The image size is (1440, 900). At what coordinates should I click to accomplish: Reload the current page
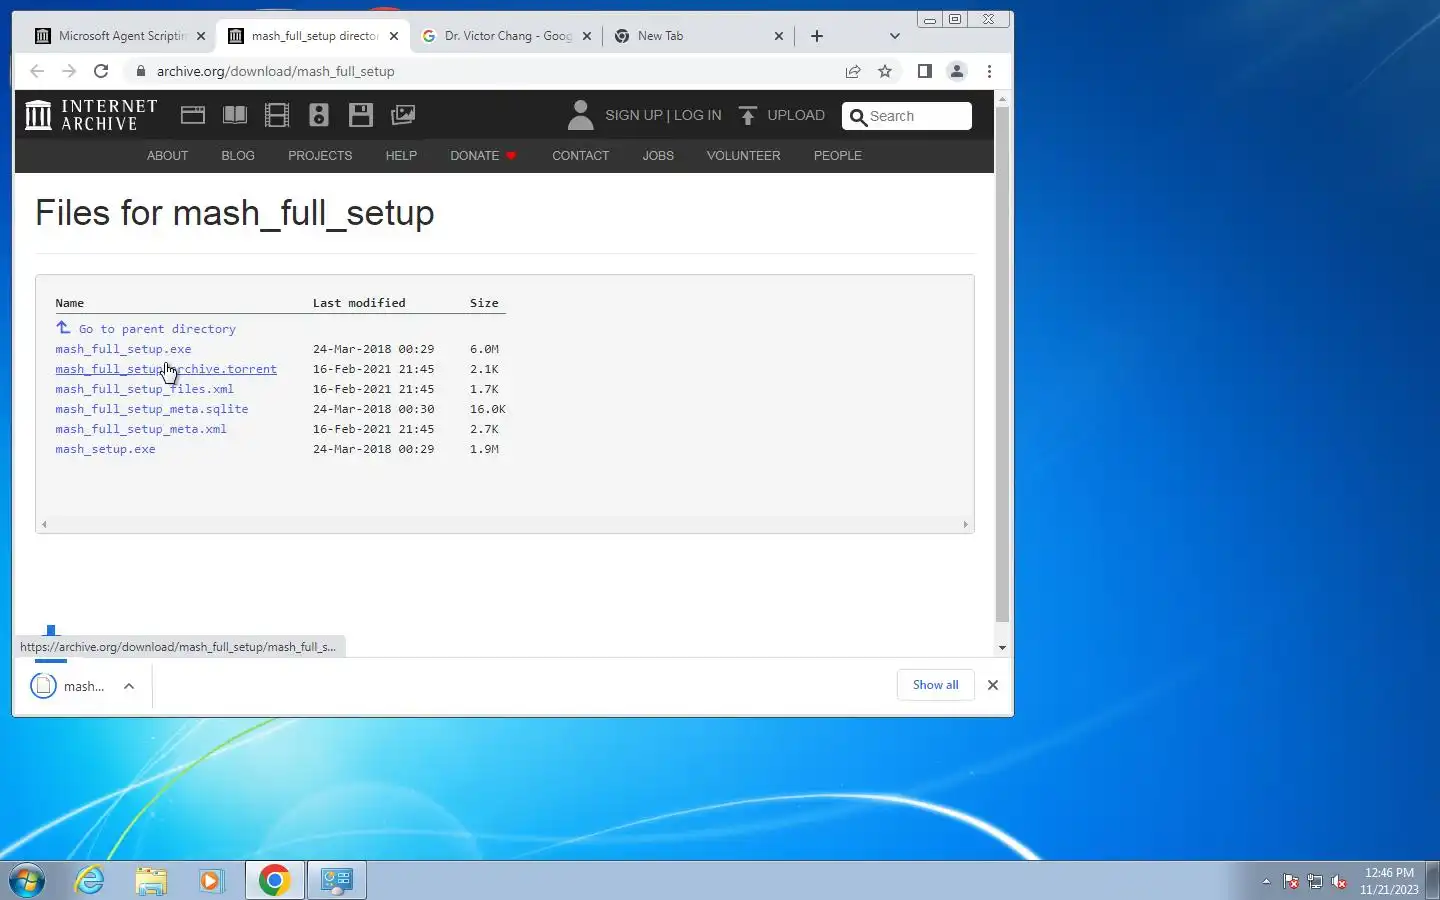(101, 71)
